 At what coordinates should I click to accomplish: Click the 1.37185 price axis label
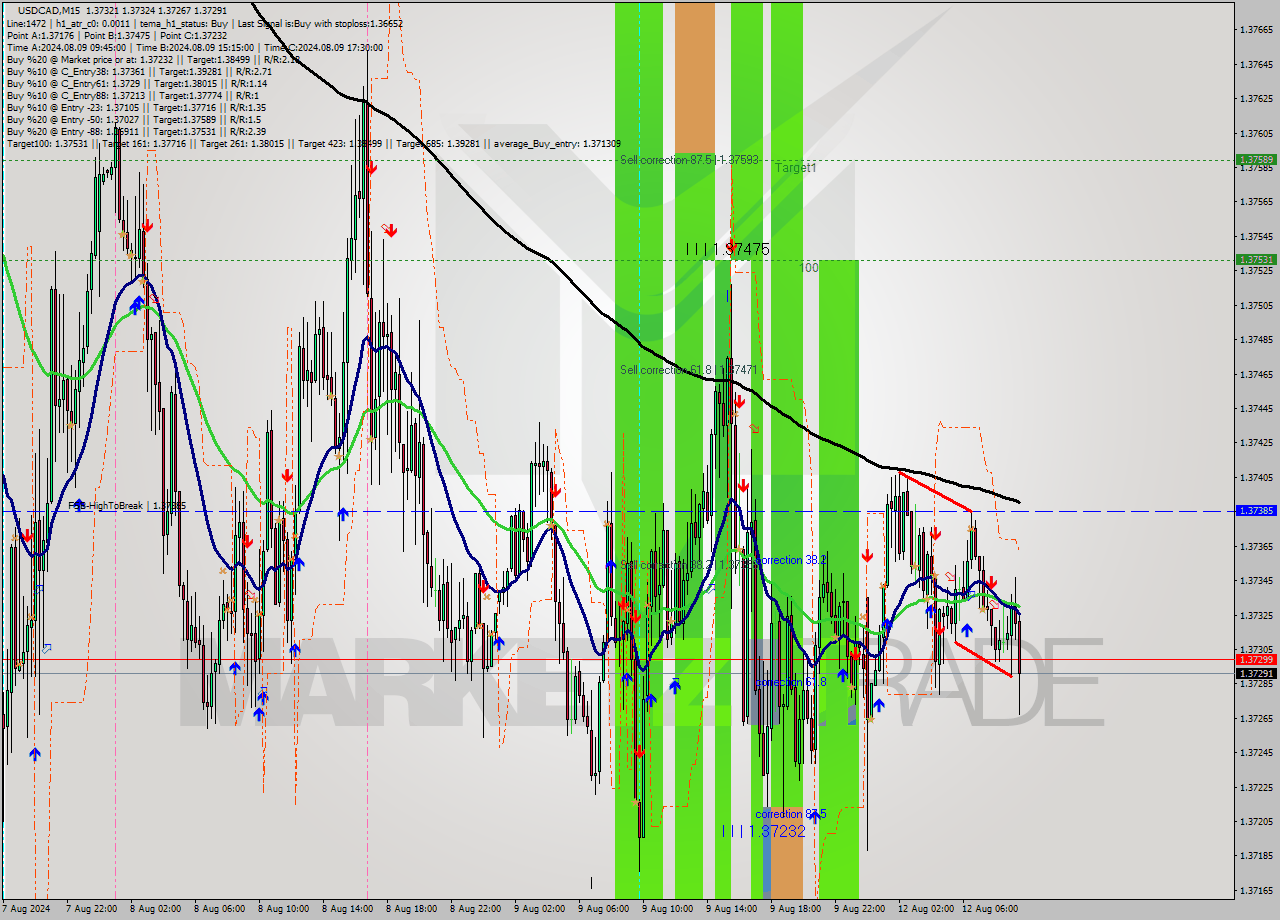(x=1256, y=856)
